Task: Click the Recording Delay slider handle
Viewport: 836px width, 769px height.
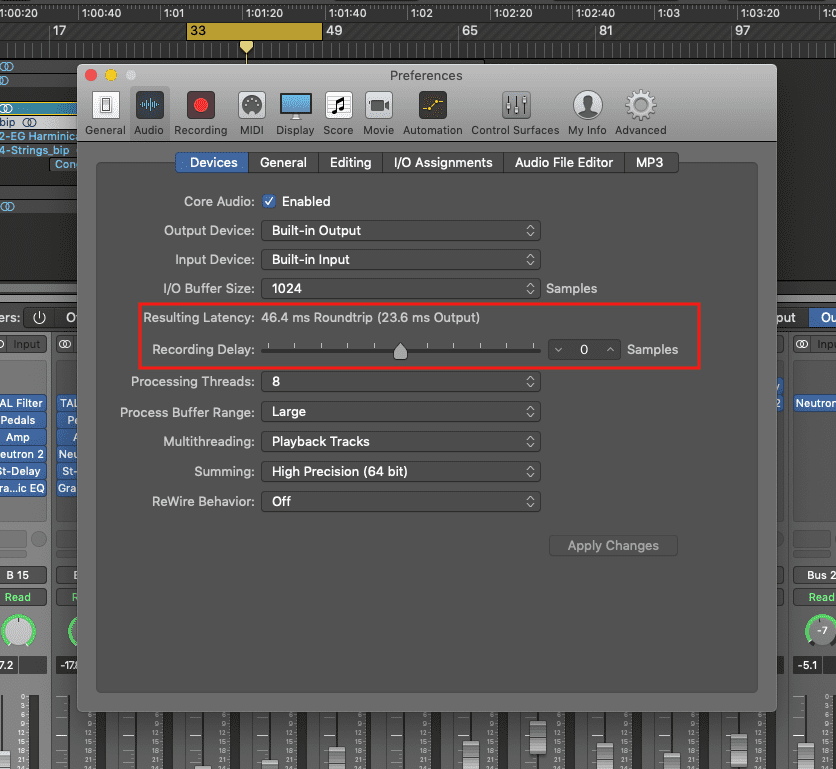Action: pos(400,351)
